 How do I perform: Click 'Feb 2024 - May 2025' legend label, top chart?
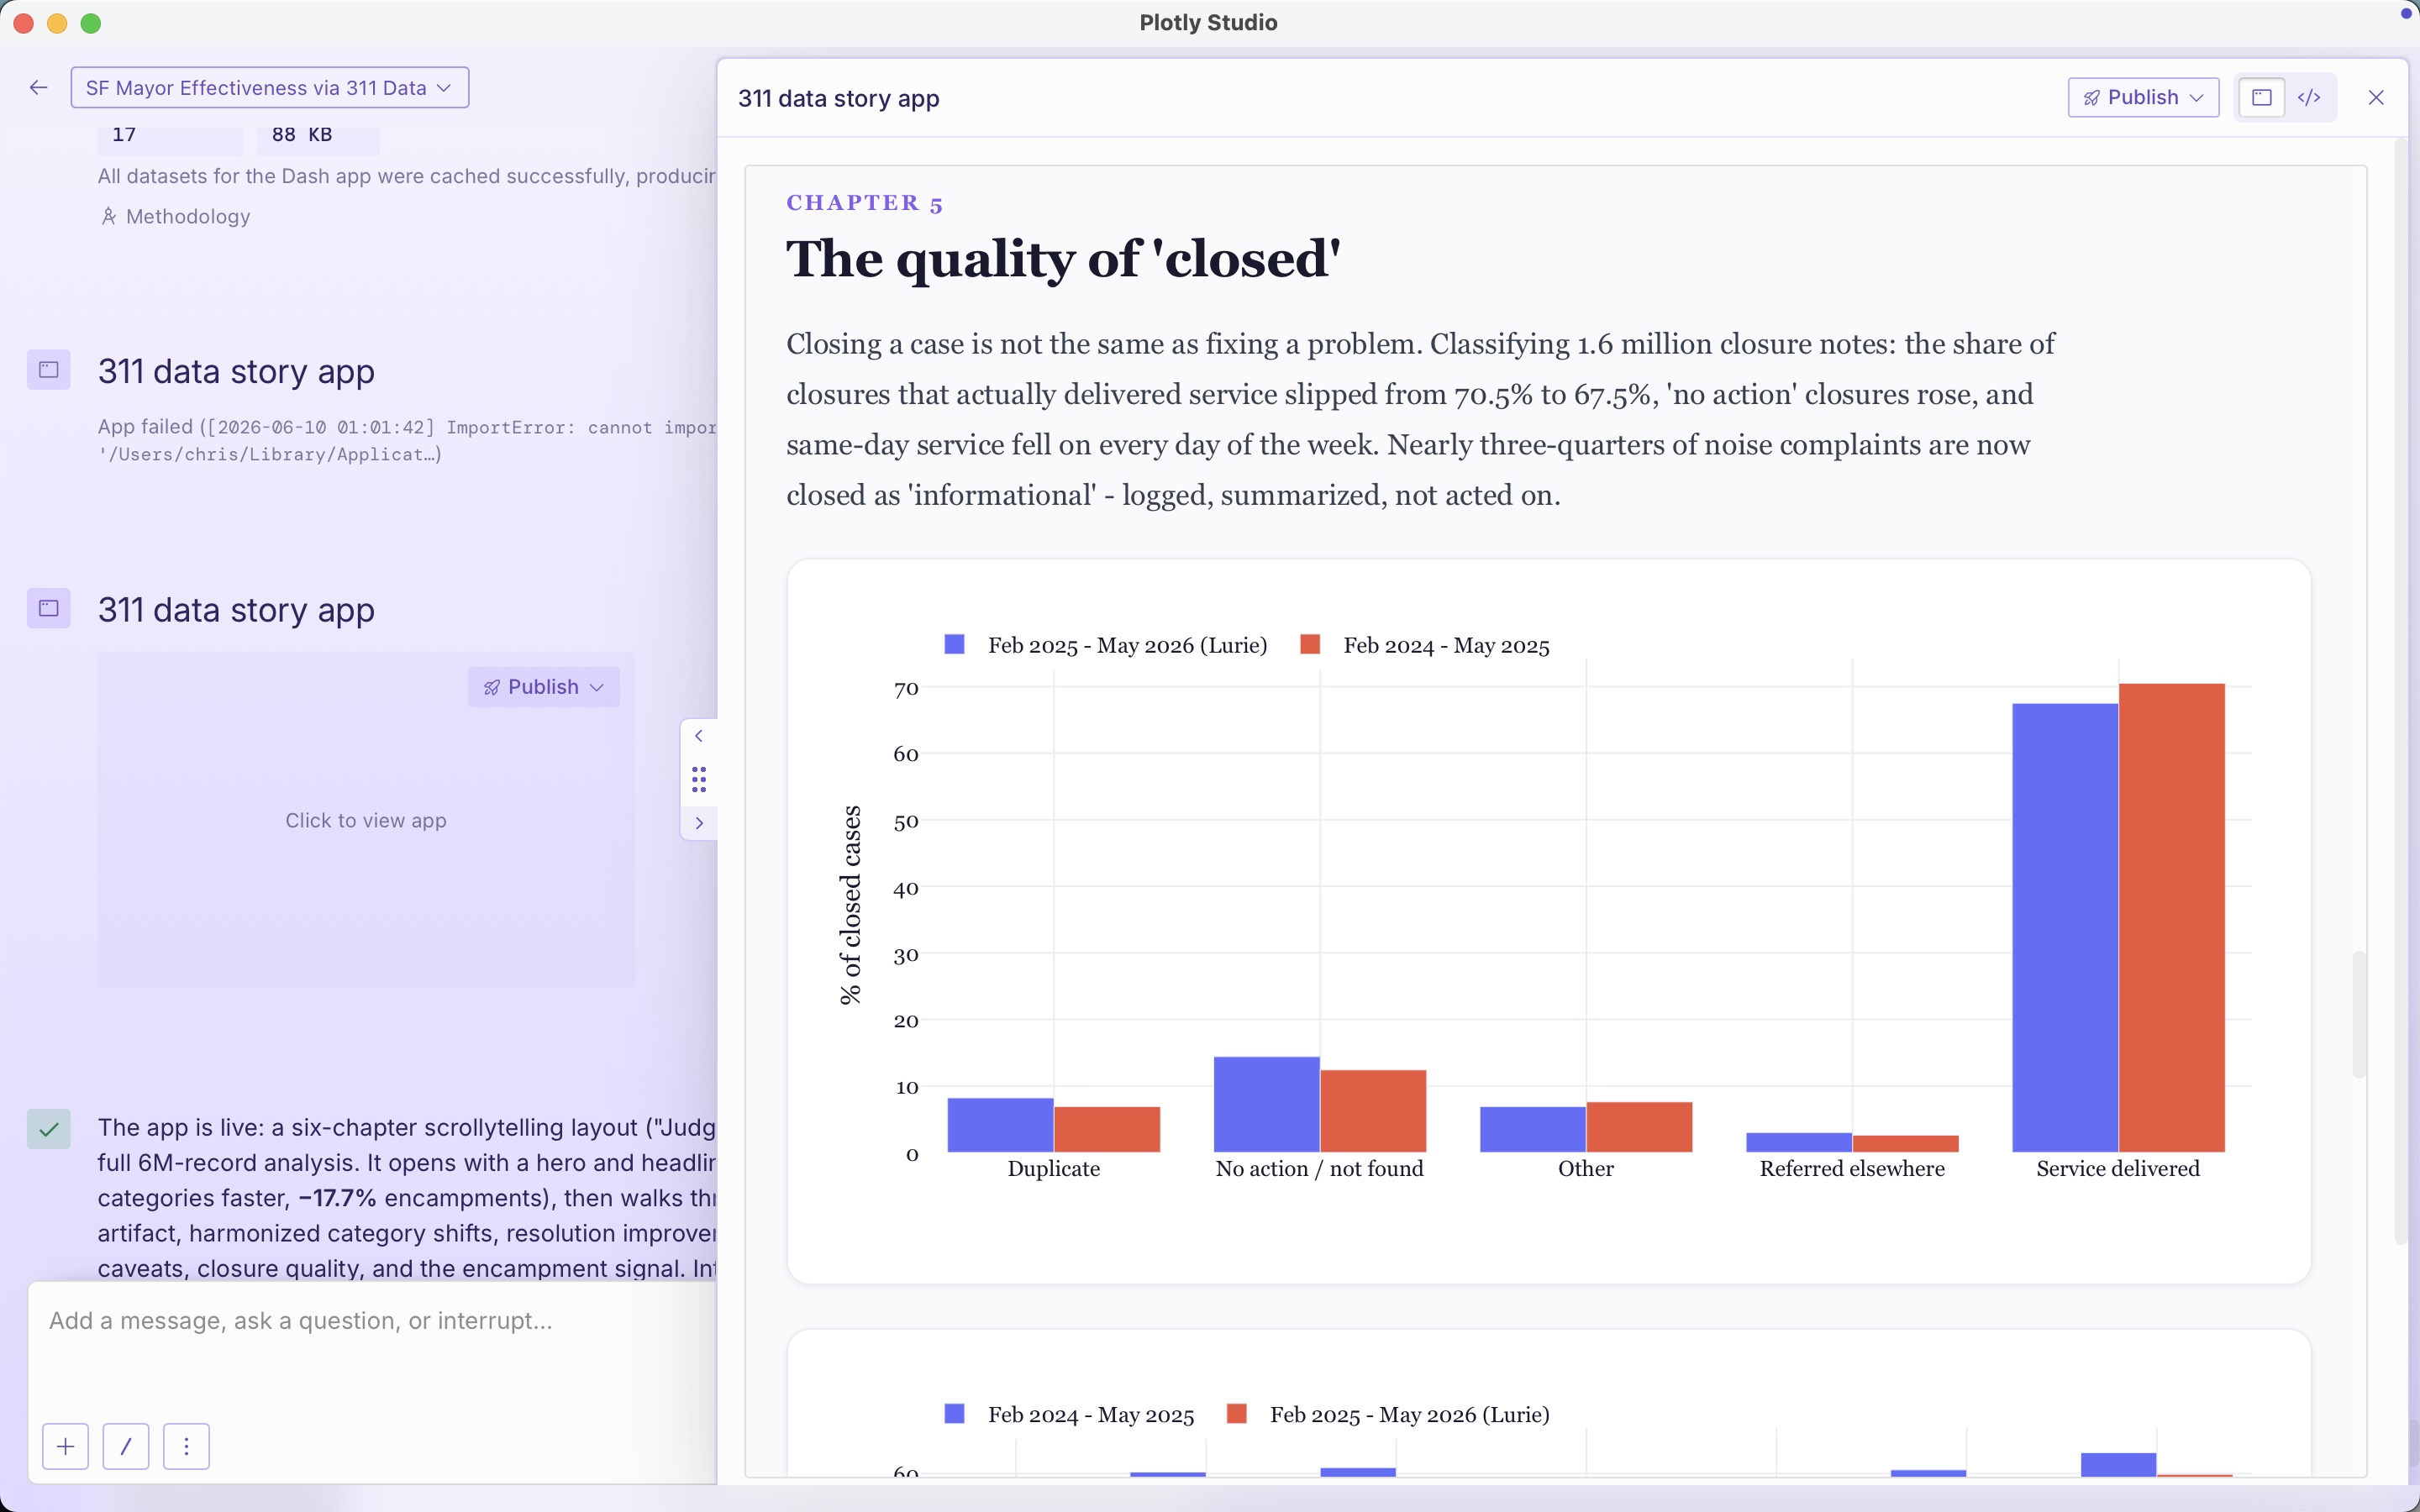(x=1446, y=646)
